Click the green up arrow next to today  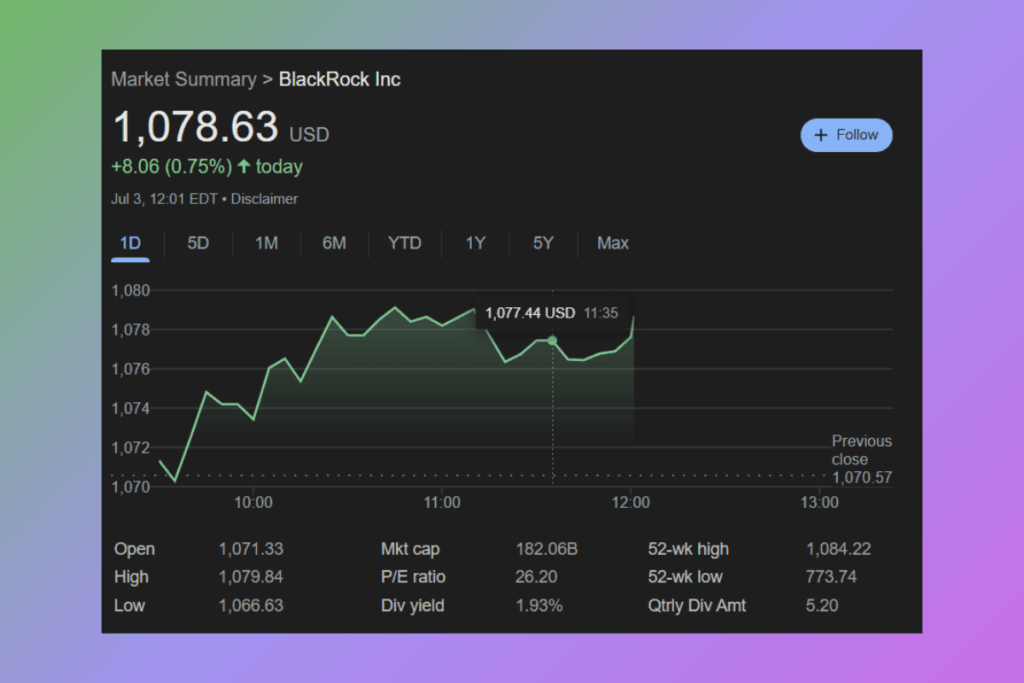243,167
